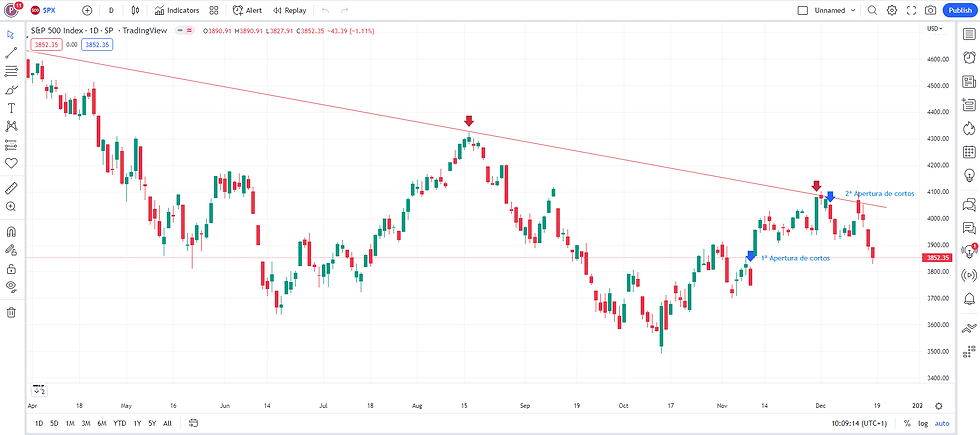Create a new Alert
980x435 pixels.
(x=248, y=11)
